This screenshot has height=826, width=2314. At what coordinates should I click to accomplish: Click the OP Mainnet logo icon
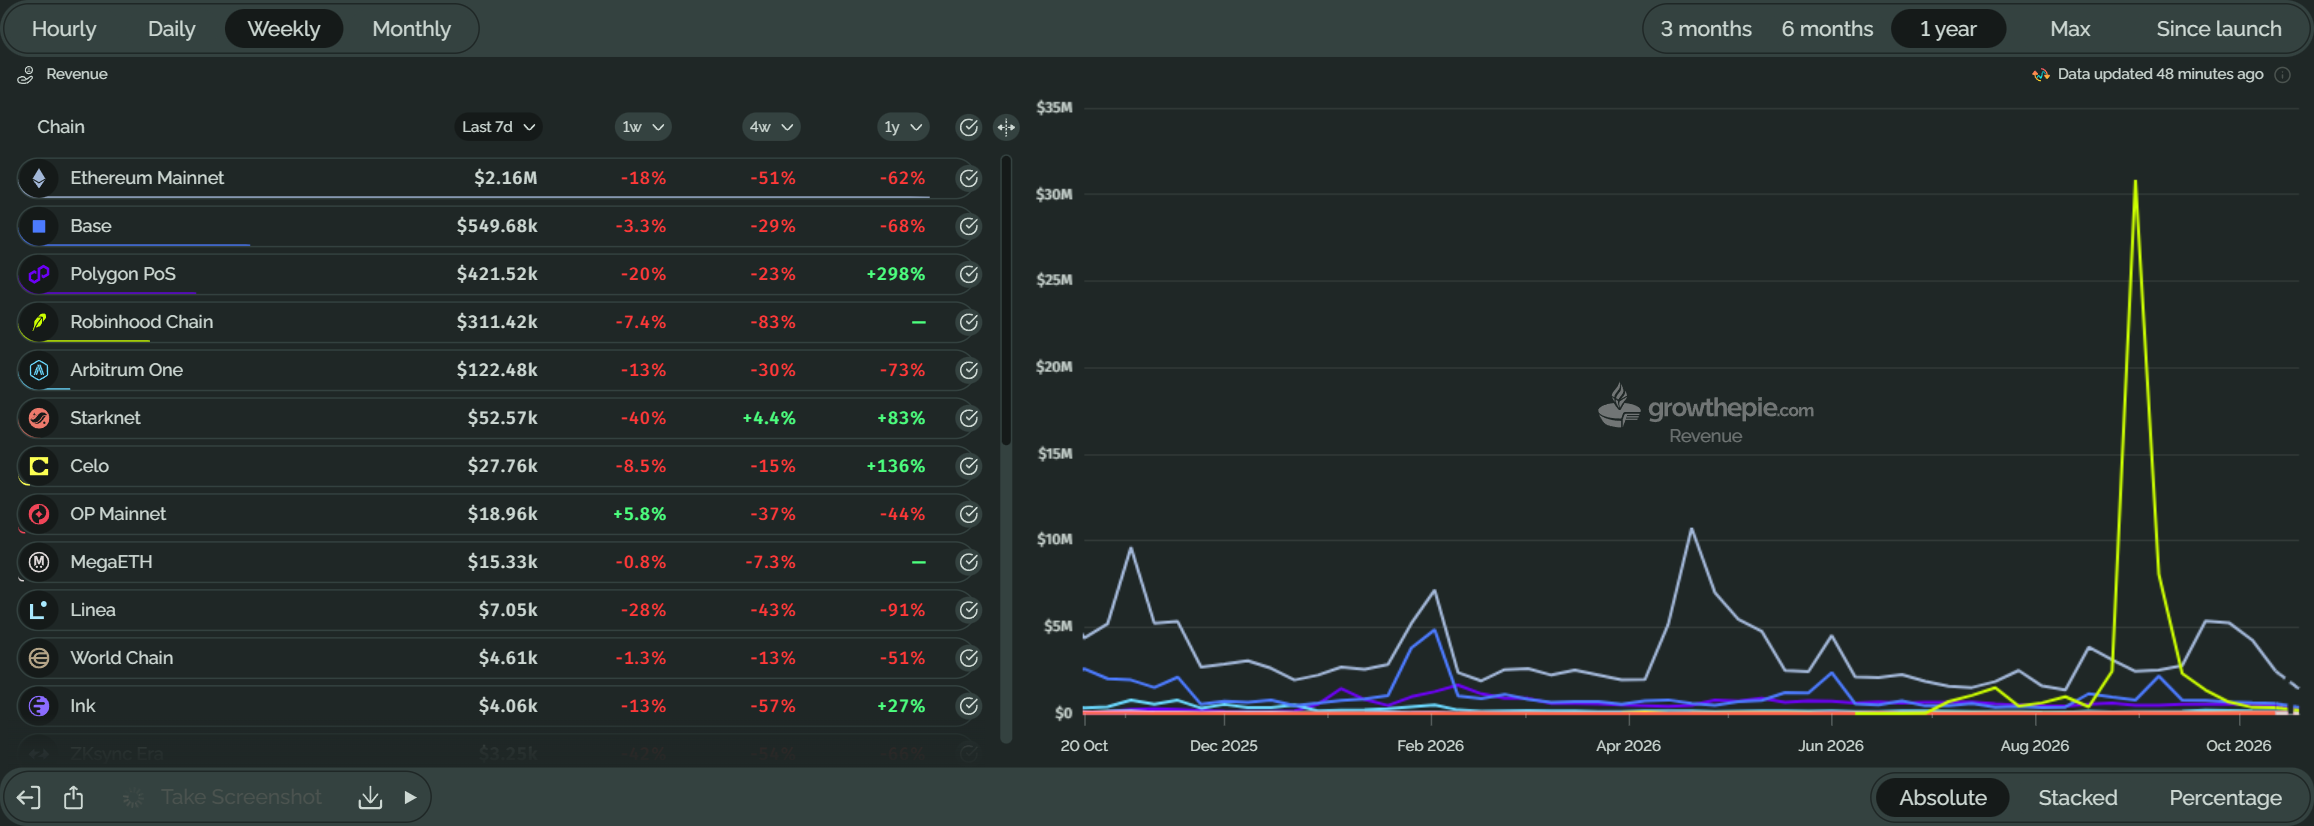[39, 514]
